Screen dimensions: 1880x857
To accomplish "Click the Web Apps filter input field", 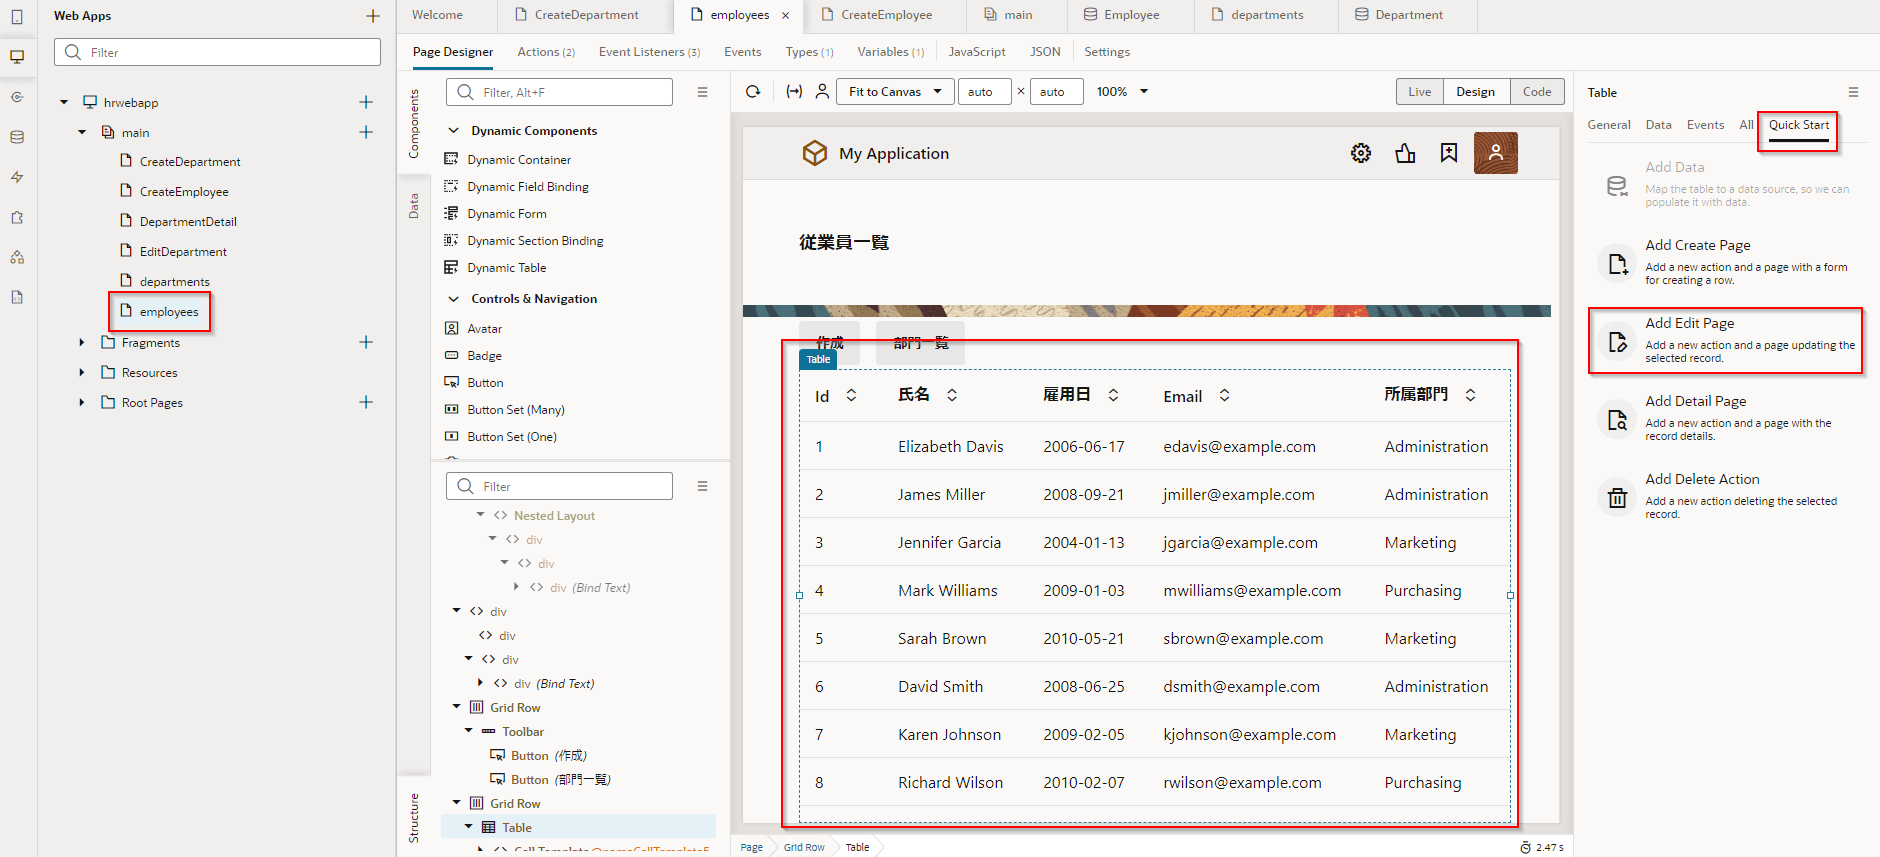I will click(218, 52).
